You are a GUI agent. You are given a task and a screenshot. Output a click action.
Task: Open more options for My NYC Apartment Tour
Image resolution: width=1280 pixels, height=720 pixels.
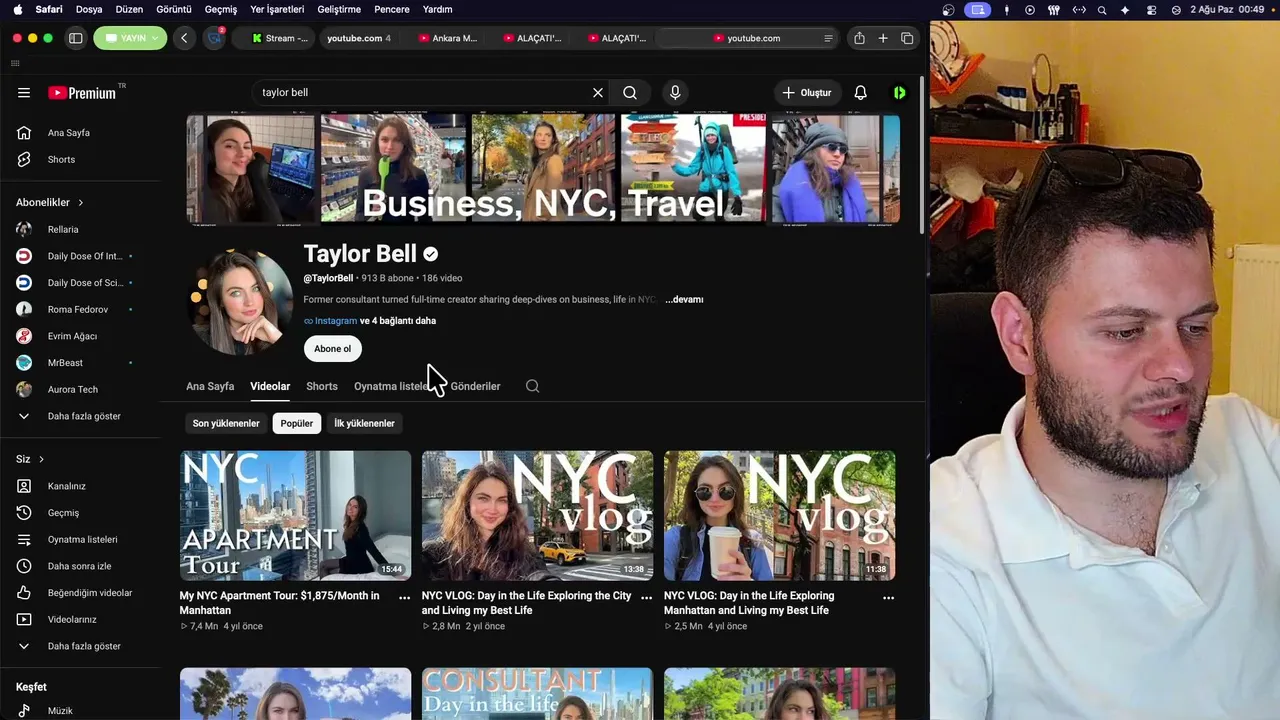pos(404,598)
